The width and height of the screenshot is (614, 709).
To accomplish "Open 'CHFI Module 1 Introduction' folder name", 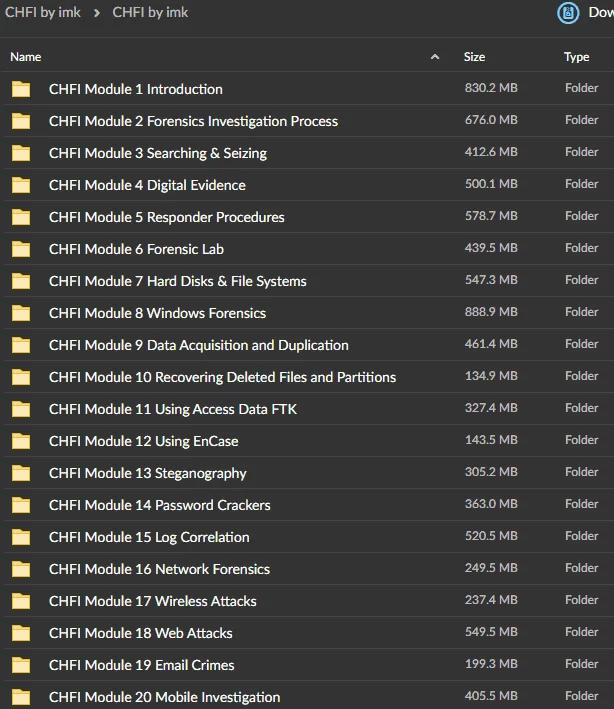I will (x=136, y=89).
